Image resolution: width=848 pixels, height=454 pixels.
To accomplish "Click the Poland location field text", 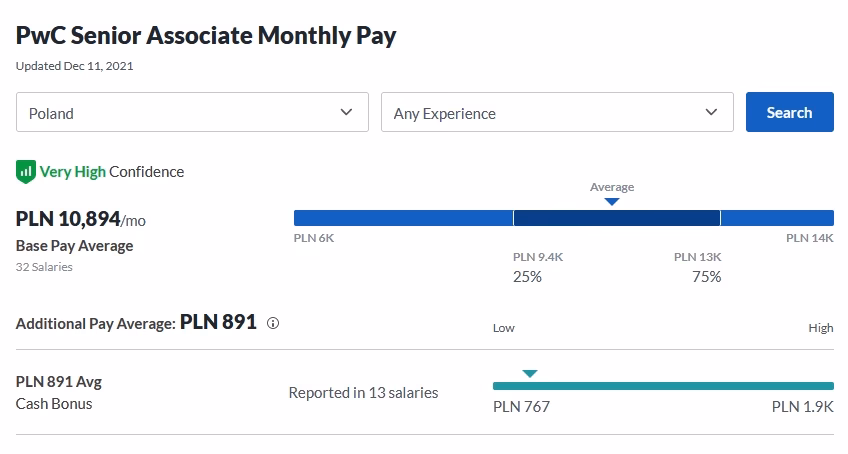I will coord(52,113).
